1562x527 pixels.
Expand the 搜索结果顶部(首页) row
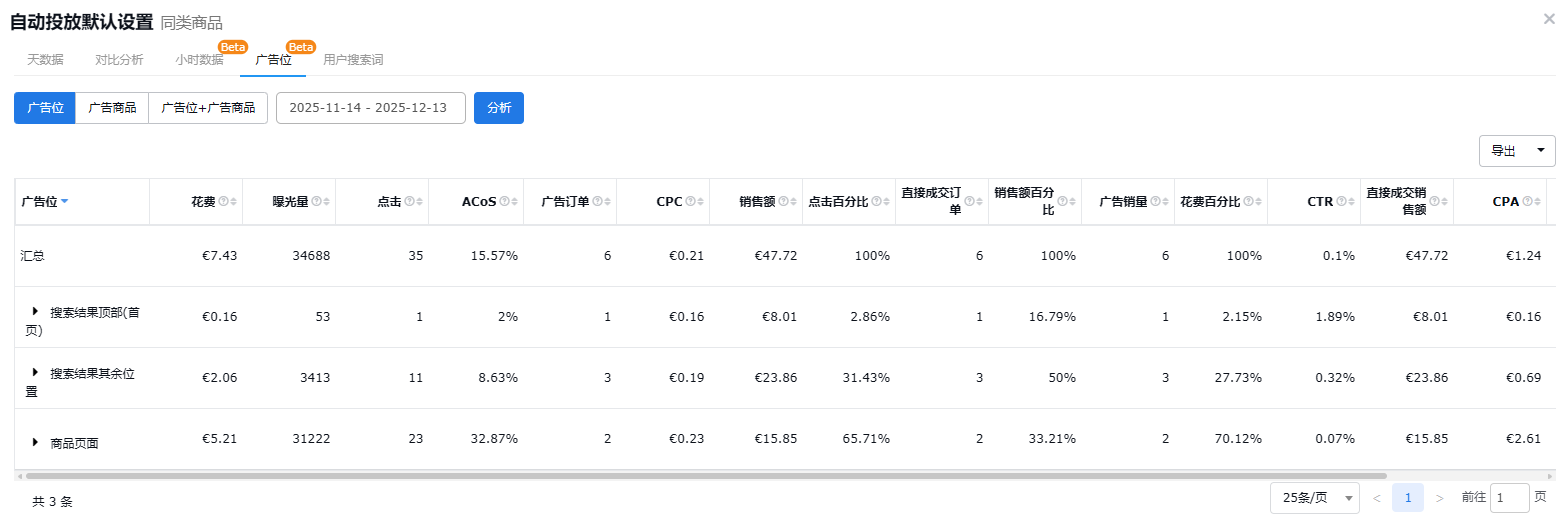(35, 312)
